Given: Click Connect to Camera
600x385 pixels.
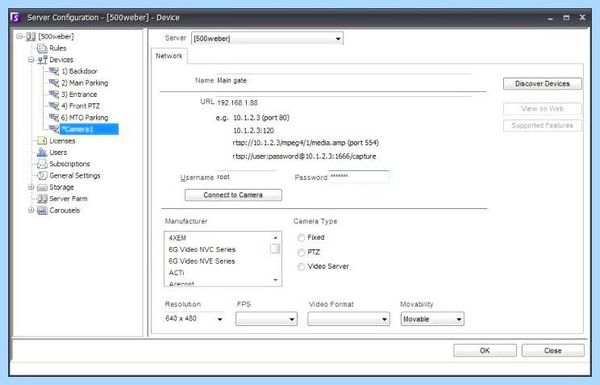Looking at the screenshot, I should (x=233, y=195).
